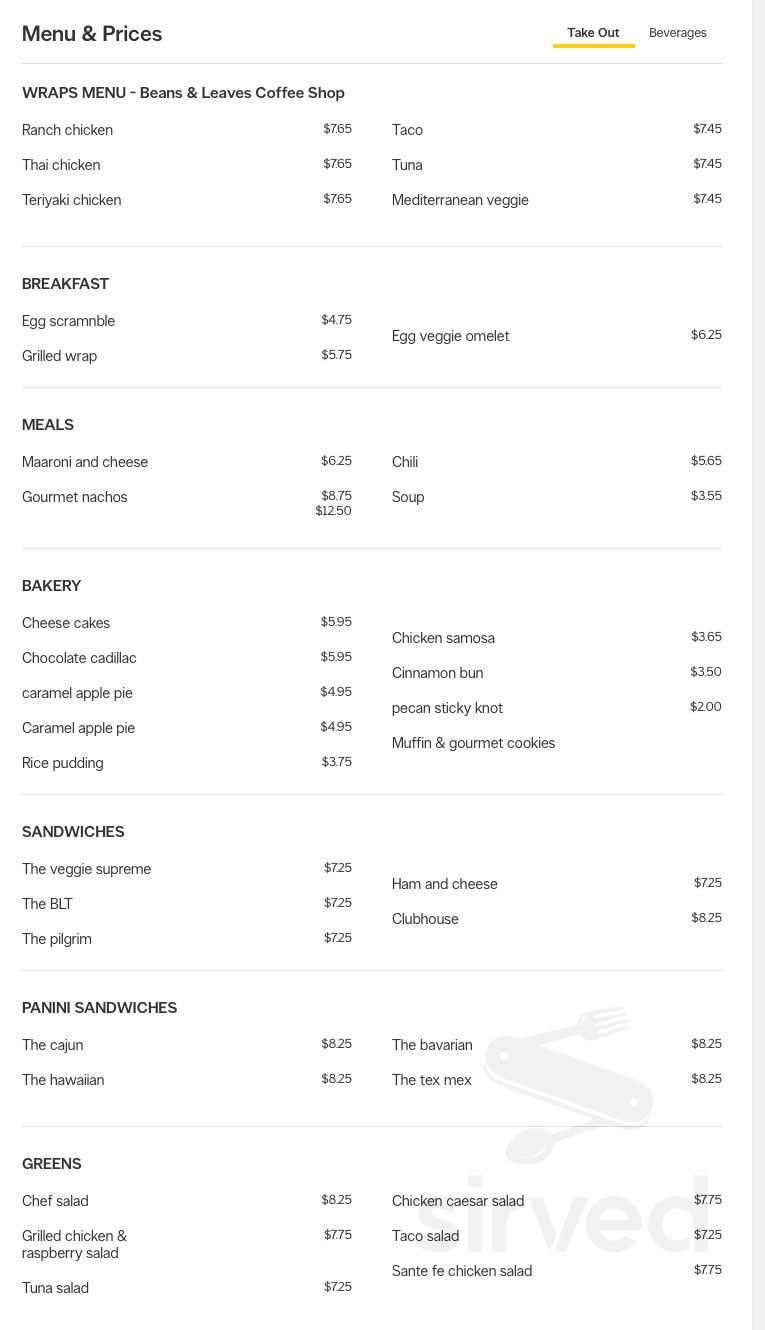Select the Thai chicken wrap
765x1330 pixels.
coord(61,165)
